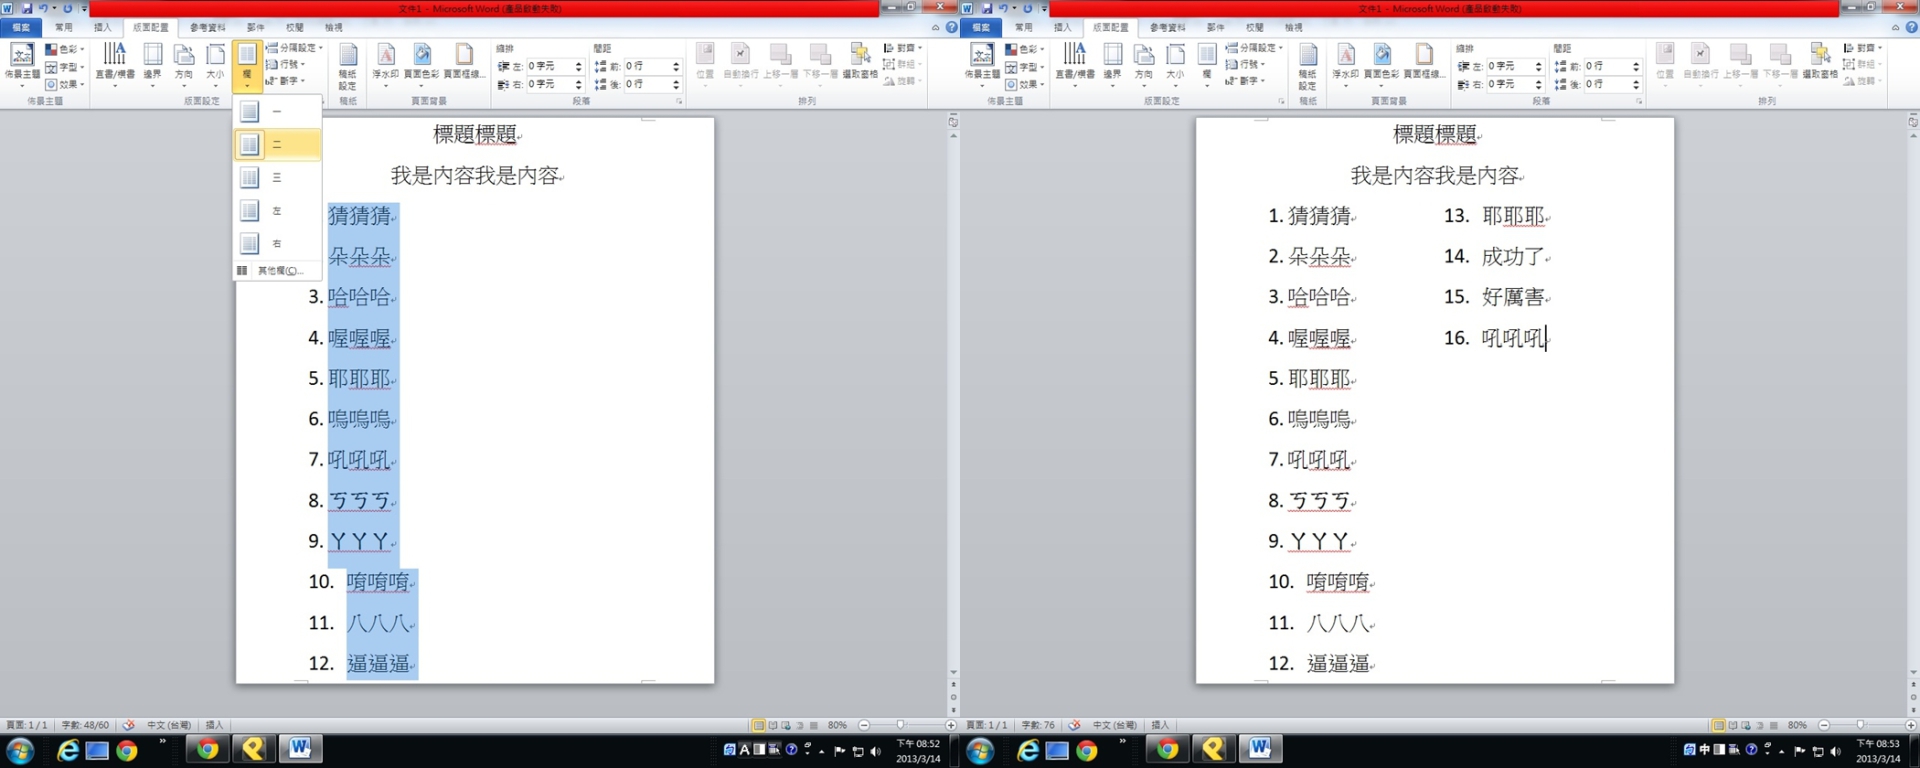1920x768 pixels.
Task: Open Internet Explorer from the left taskbar
Action: pos(67,750)
